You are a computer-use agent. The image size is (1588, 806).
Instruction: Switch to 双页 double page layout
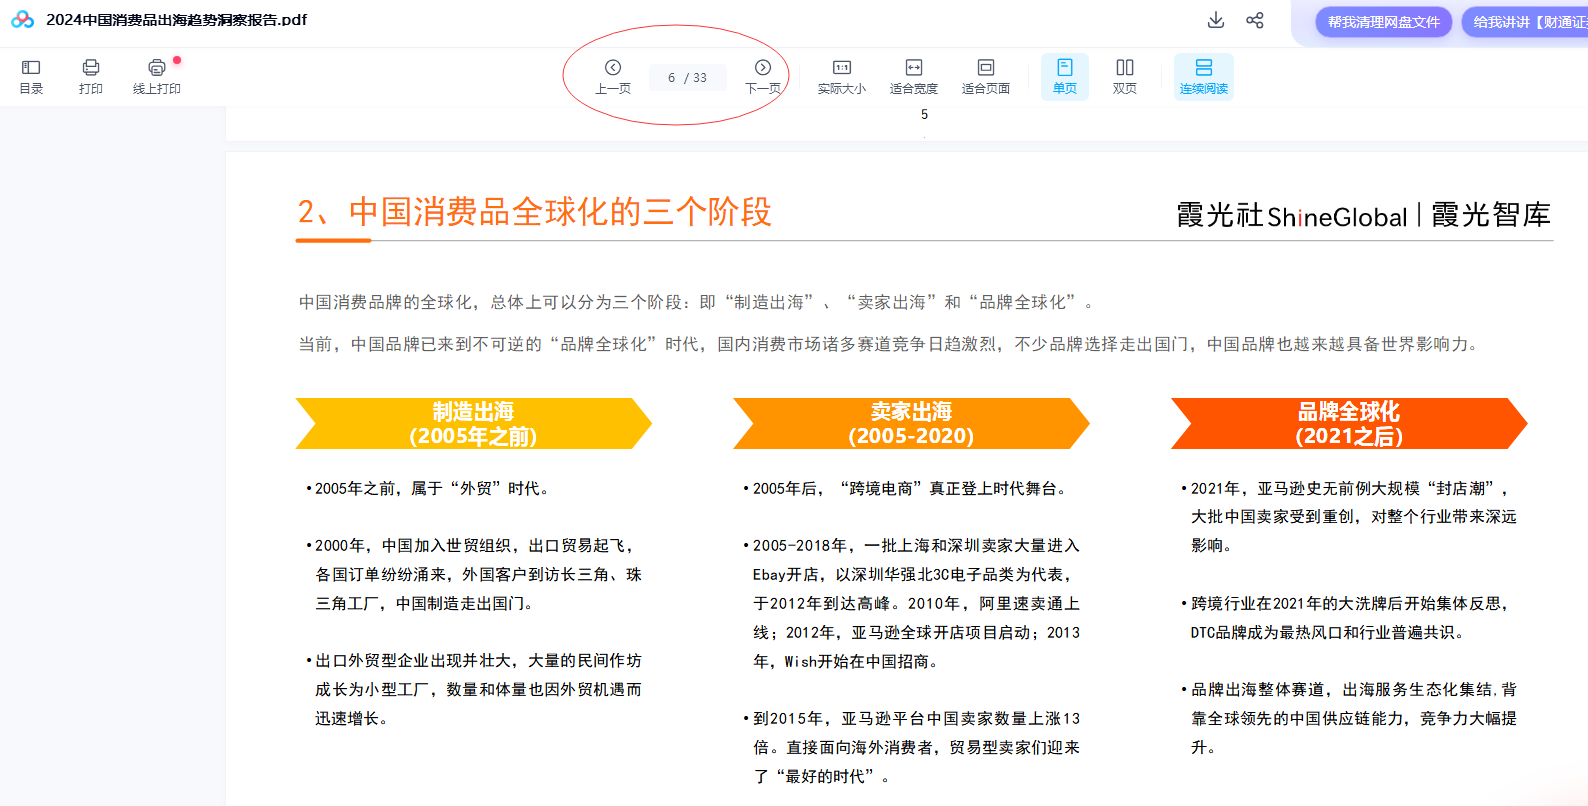point(1125,76)
